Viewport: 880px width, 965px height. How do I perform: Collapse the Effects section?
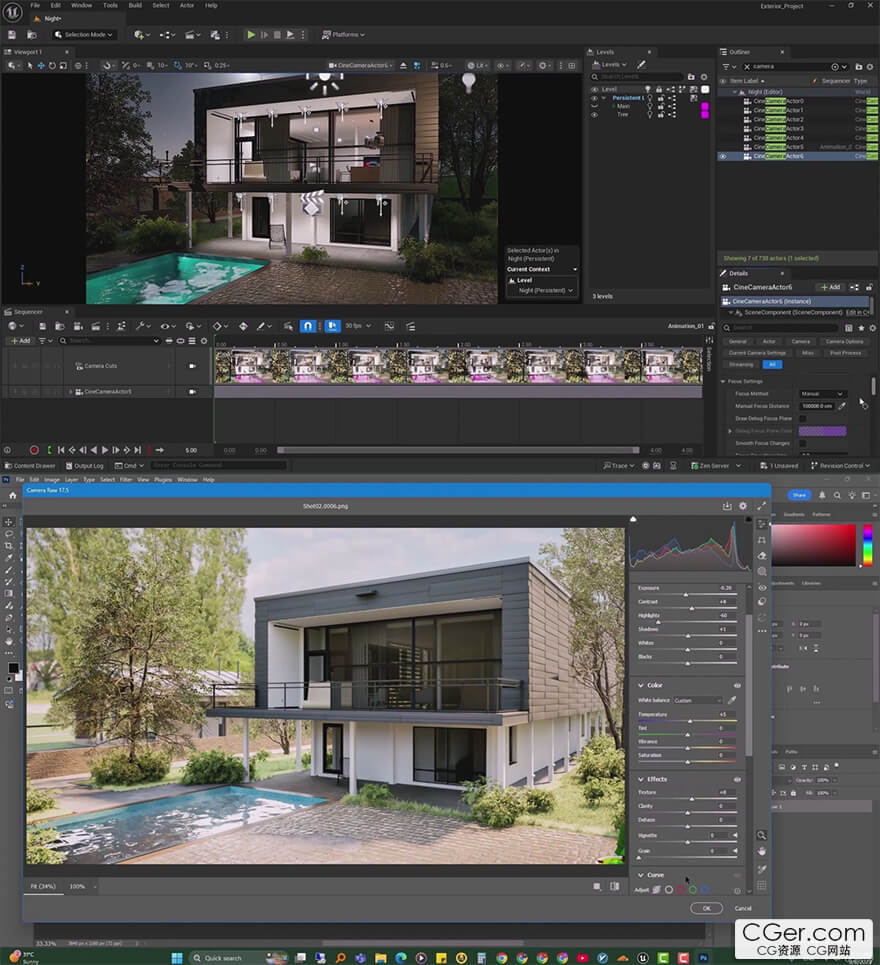[x=641, y=779]
